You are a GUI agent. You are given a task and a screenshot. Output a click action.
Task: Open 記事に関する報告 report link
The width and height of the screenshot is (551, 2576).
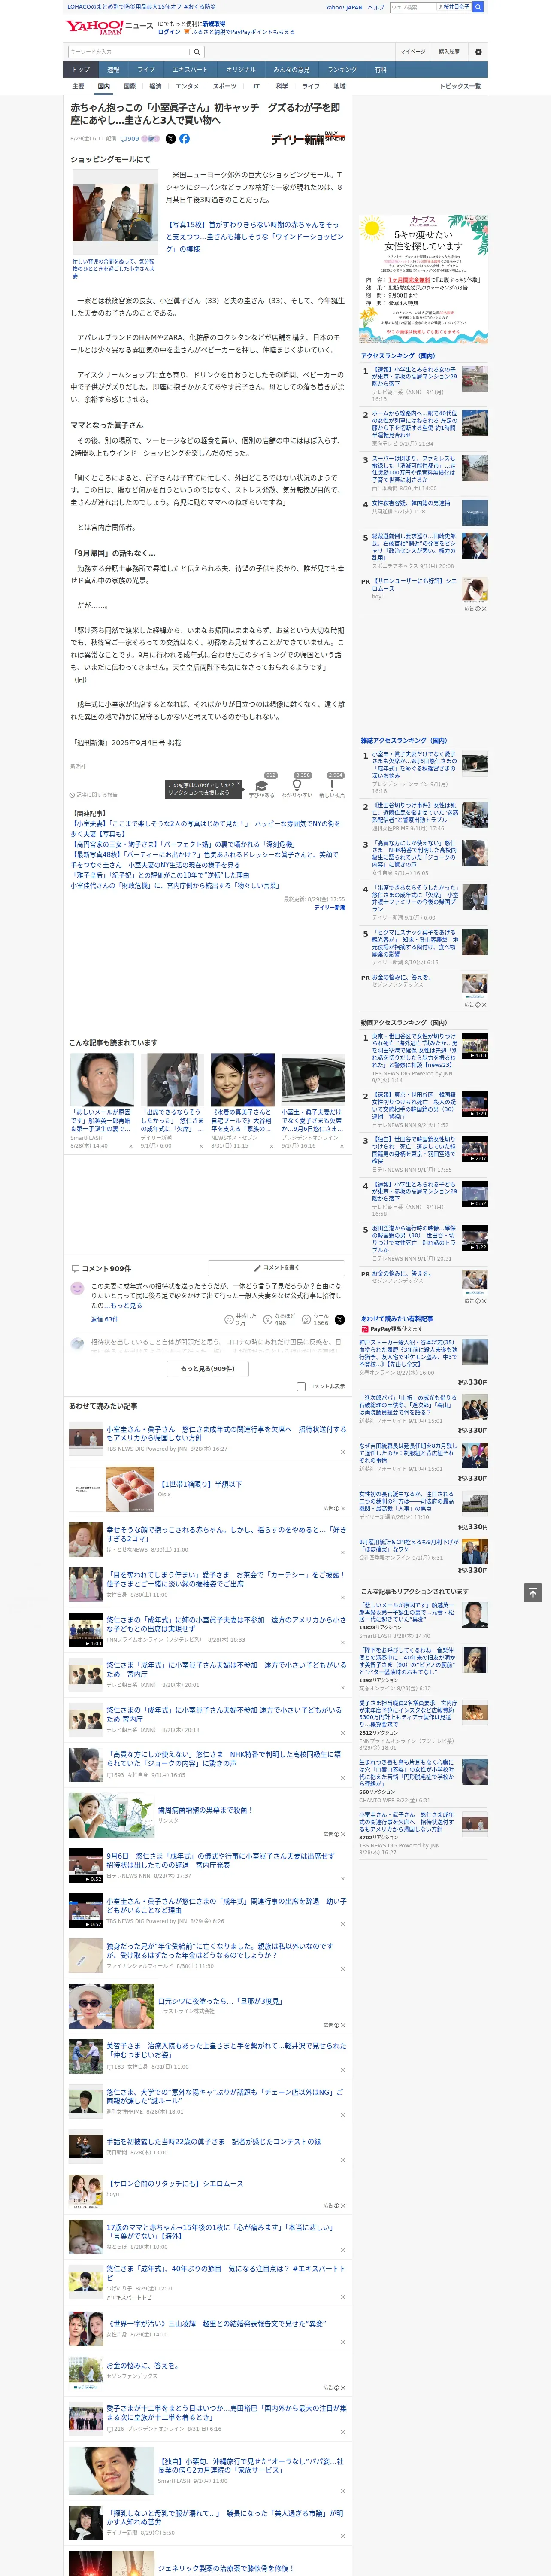(x=94, y=795)
